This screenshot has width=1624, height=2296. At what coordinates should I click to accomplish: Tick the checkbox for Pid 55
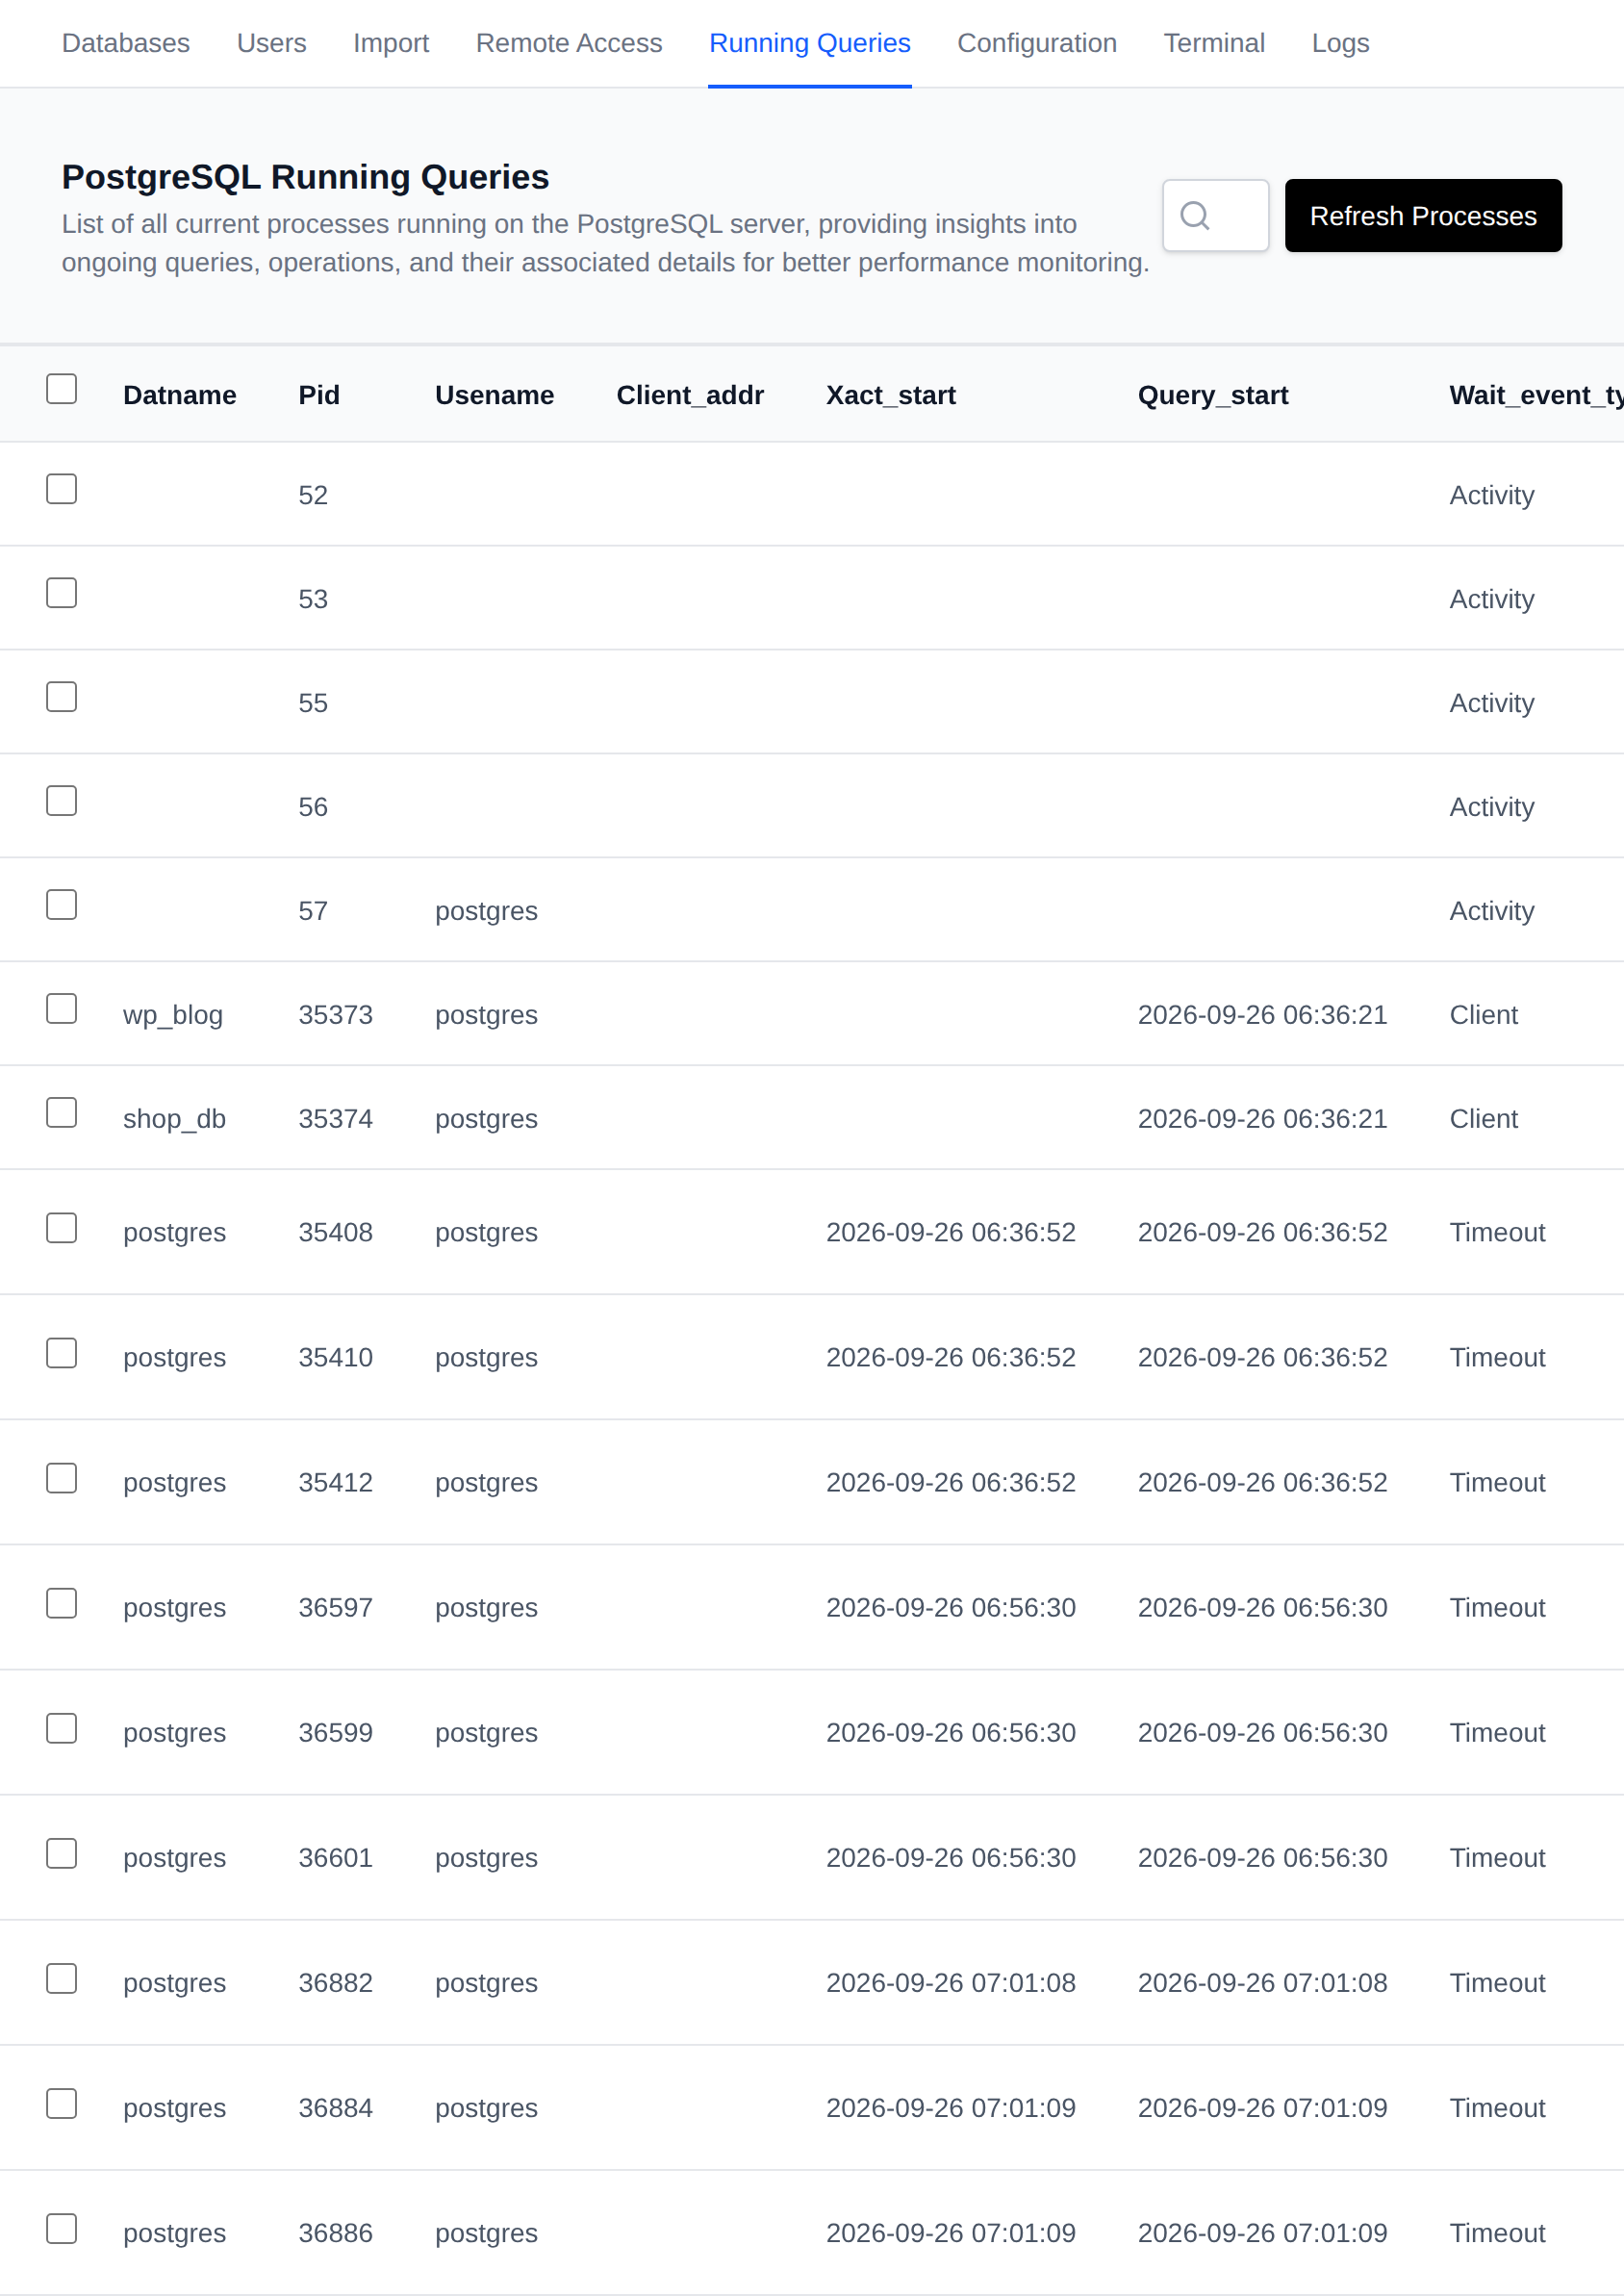62,697
